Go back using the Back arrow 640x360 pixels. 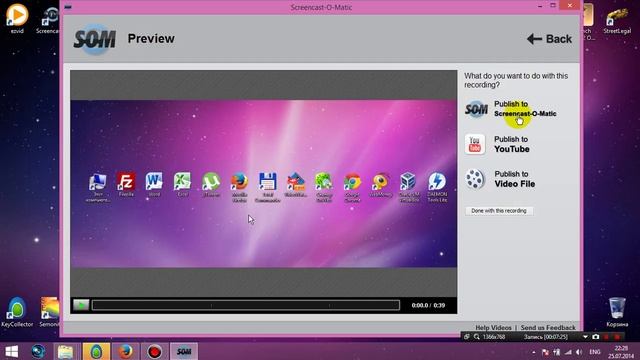point(549,39)
